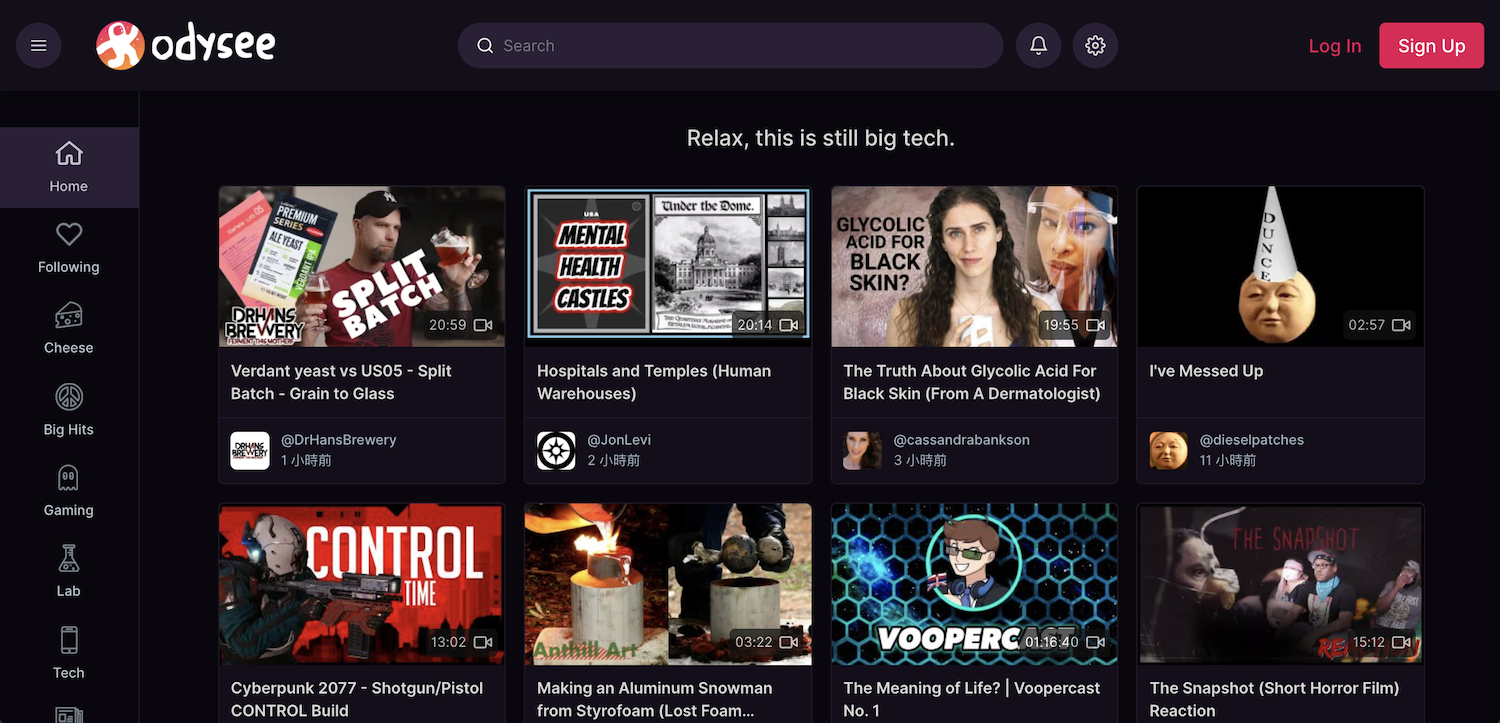This screenshot has width=1500, height=723.
Task: Open Following in the sidebar
Action: [x=69, y=249]
